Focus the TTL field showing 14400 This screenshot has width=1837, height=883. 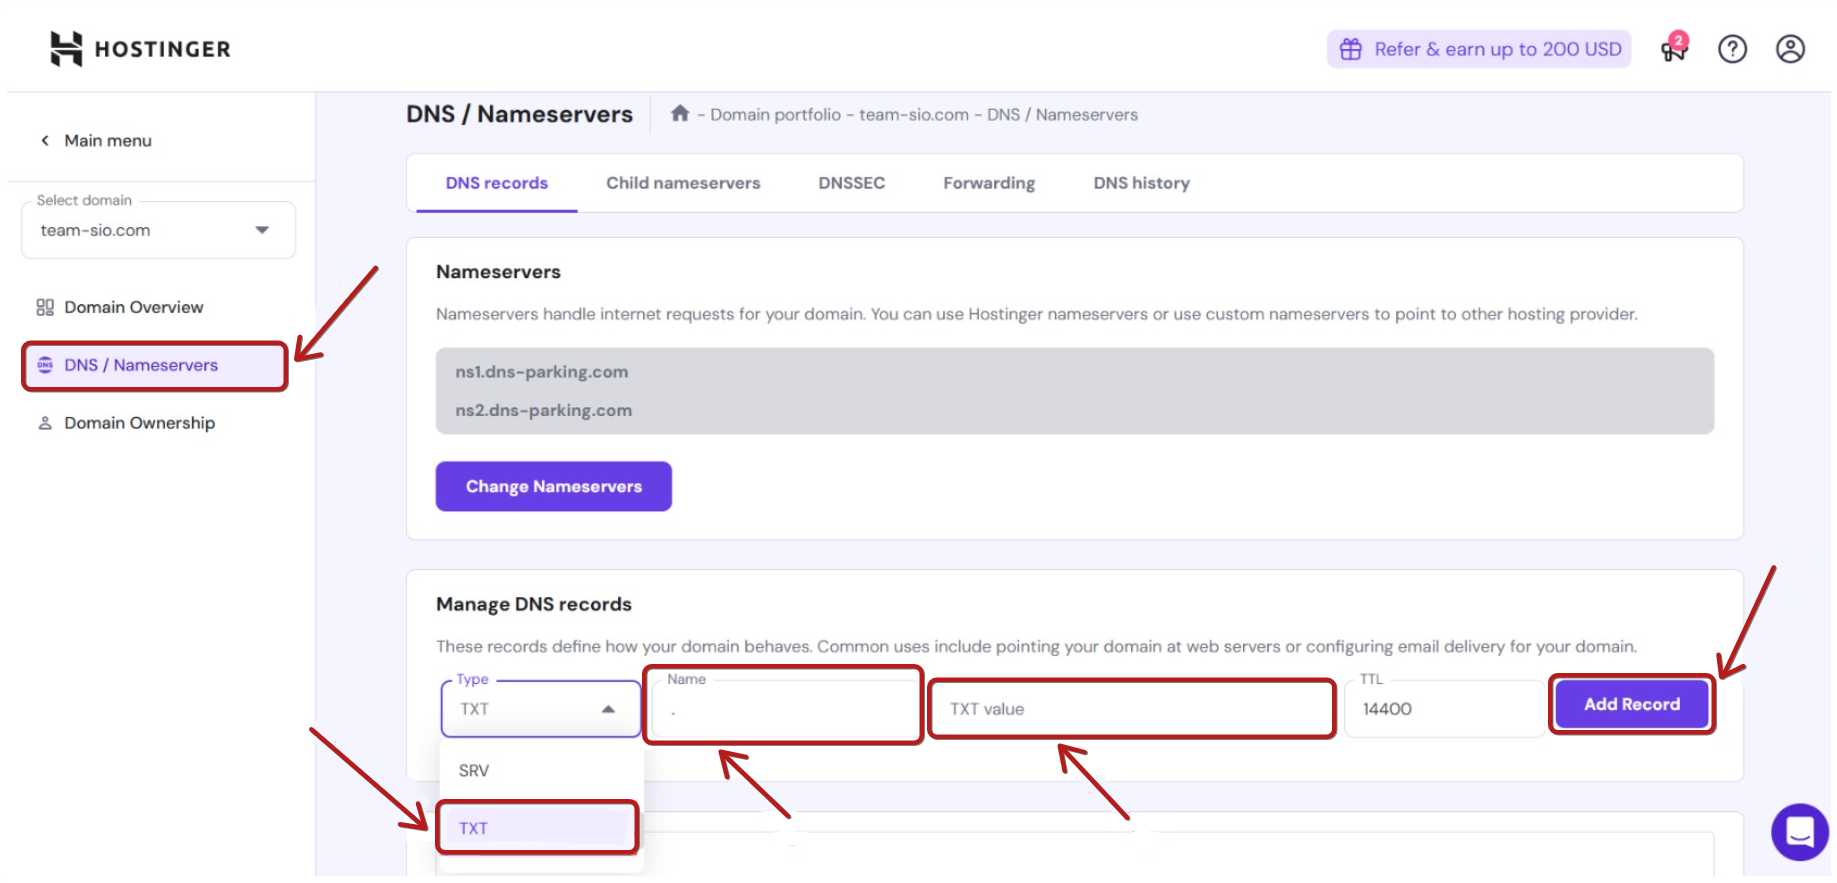pyautogui.click(x=1445, y=709)
